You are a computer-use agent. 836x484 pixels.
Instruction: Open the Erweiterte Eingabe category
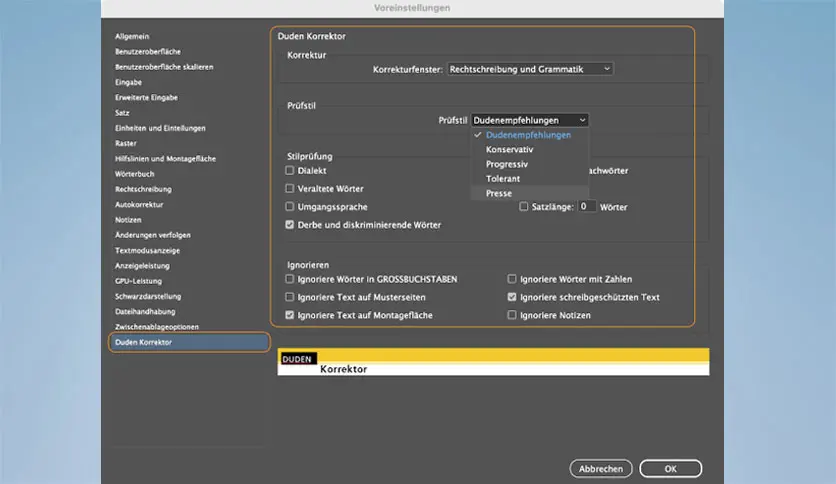(147, 98)
